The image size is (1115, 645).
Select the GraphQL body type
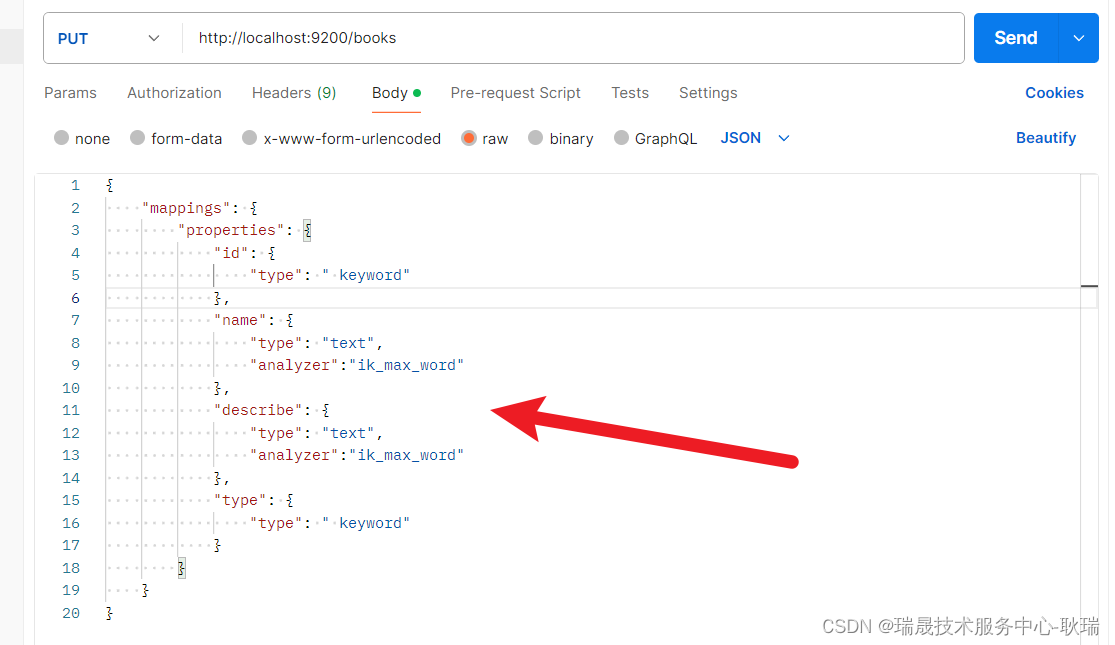(x=655, y=138)
